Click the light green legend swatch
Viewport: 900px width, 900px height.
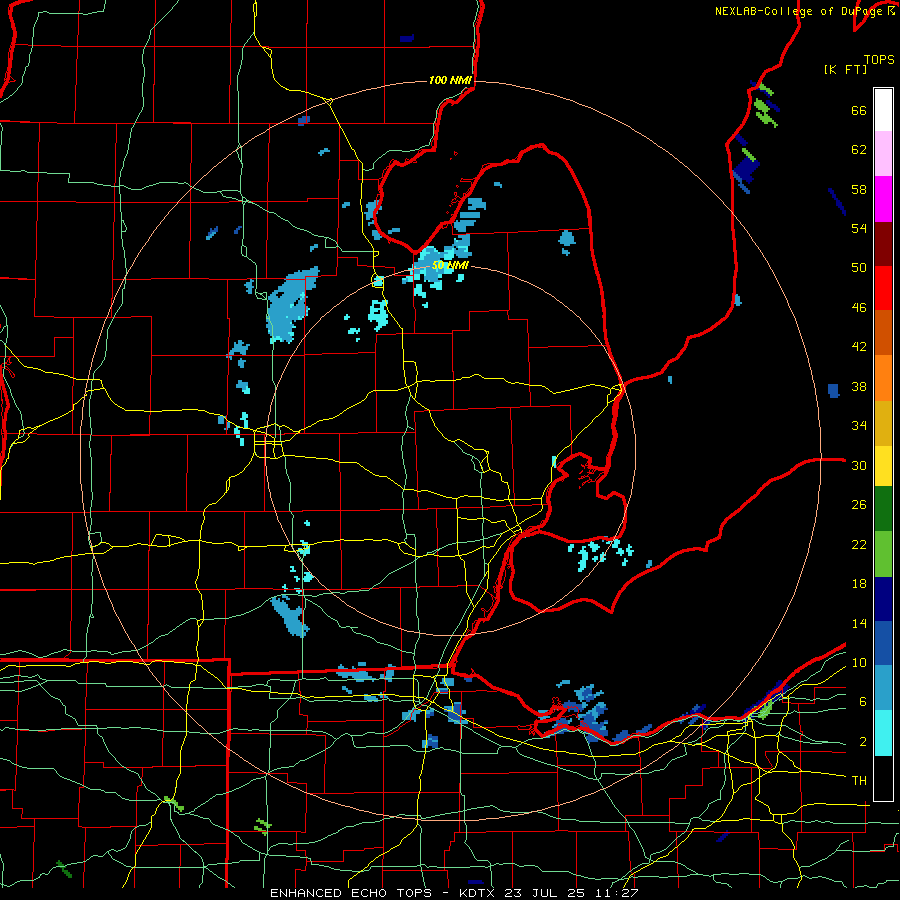[883, 554]
